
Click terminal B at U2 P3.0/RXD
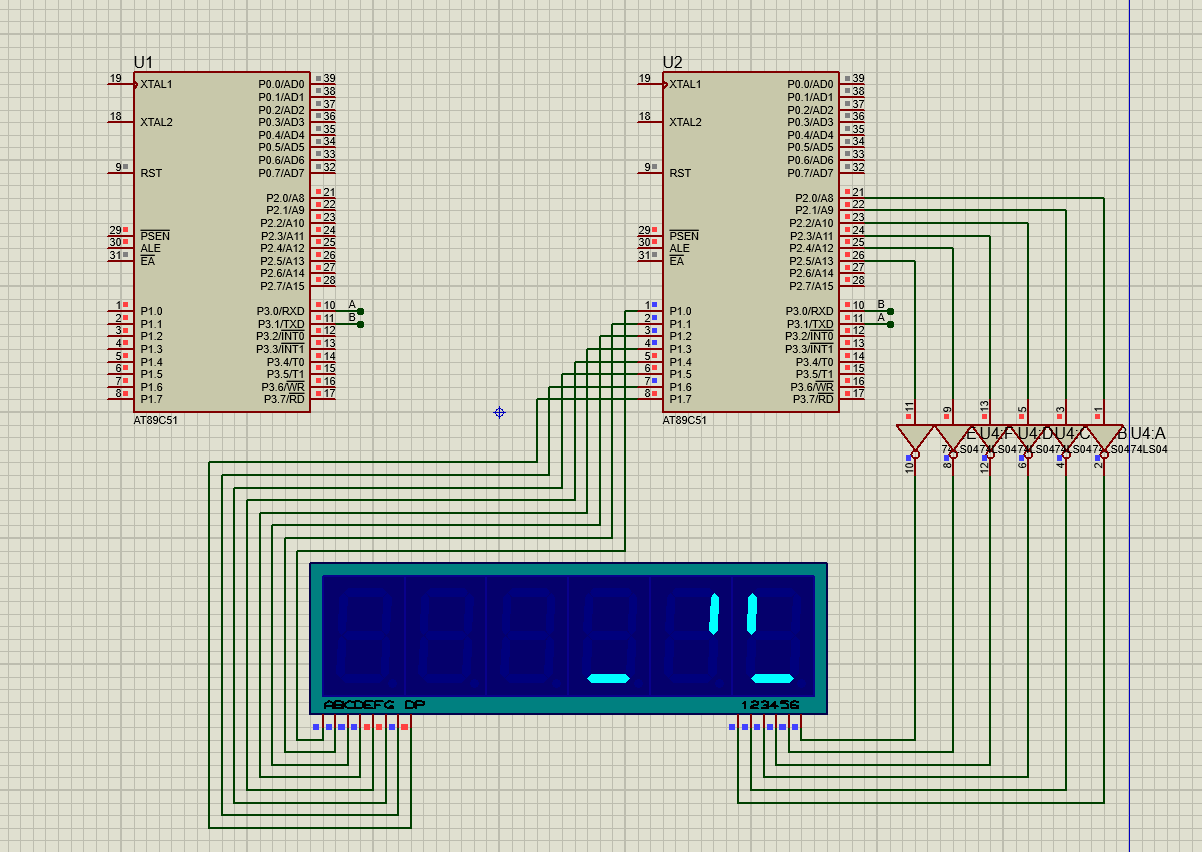(x=889, y=311)
